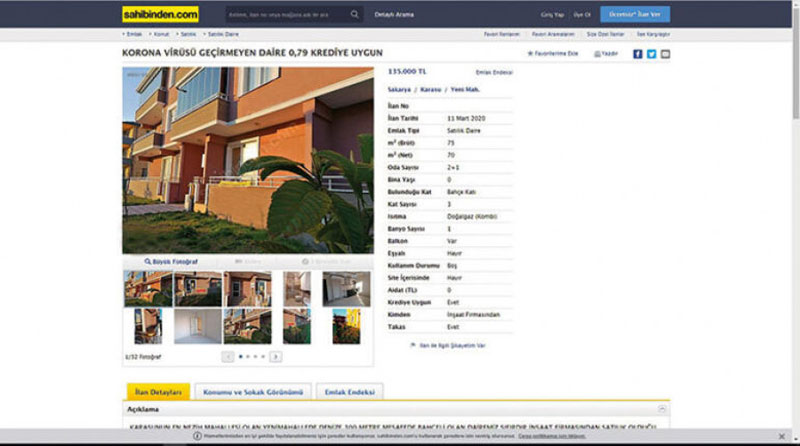
Task: Open the İlan Detayları tab
Action: click(158, 392)
